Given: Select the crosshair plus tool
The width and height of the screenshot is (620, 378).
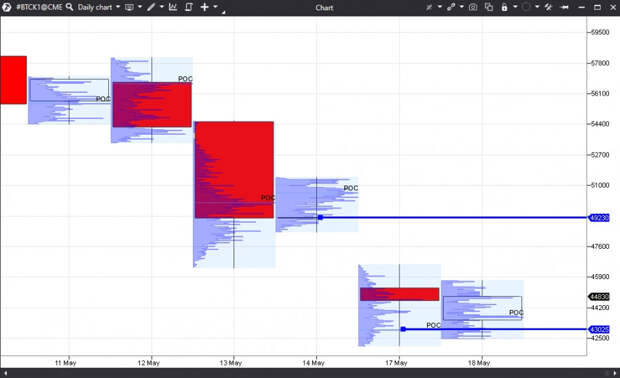Looking at the screenshot, I should click(204, 7).
